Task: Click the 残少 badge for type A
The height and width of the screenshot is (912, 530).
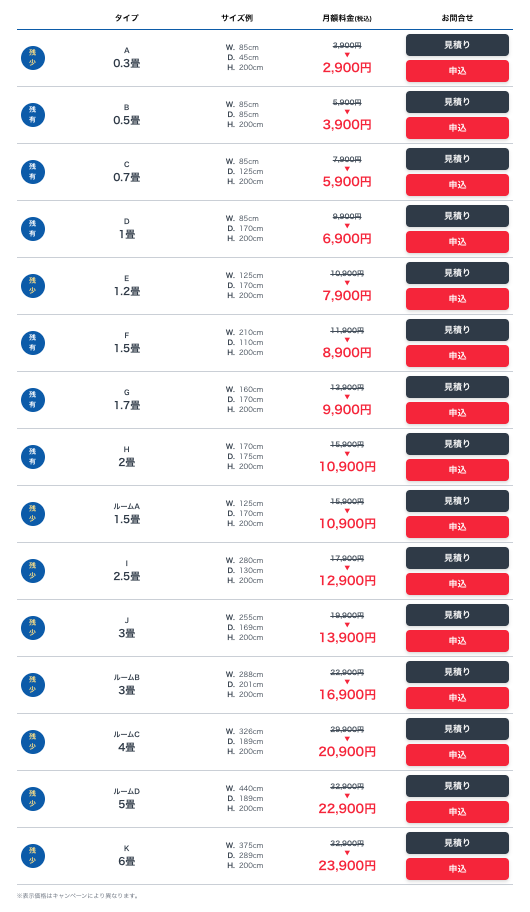Action: [33, 58]
